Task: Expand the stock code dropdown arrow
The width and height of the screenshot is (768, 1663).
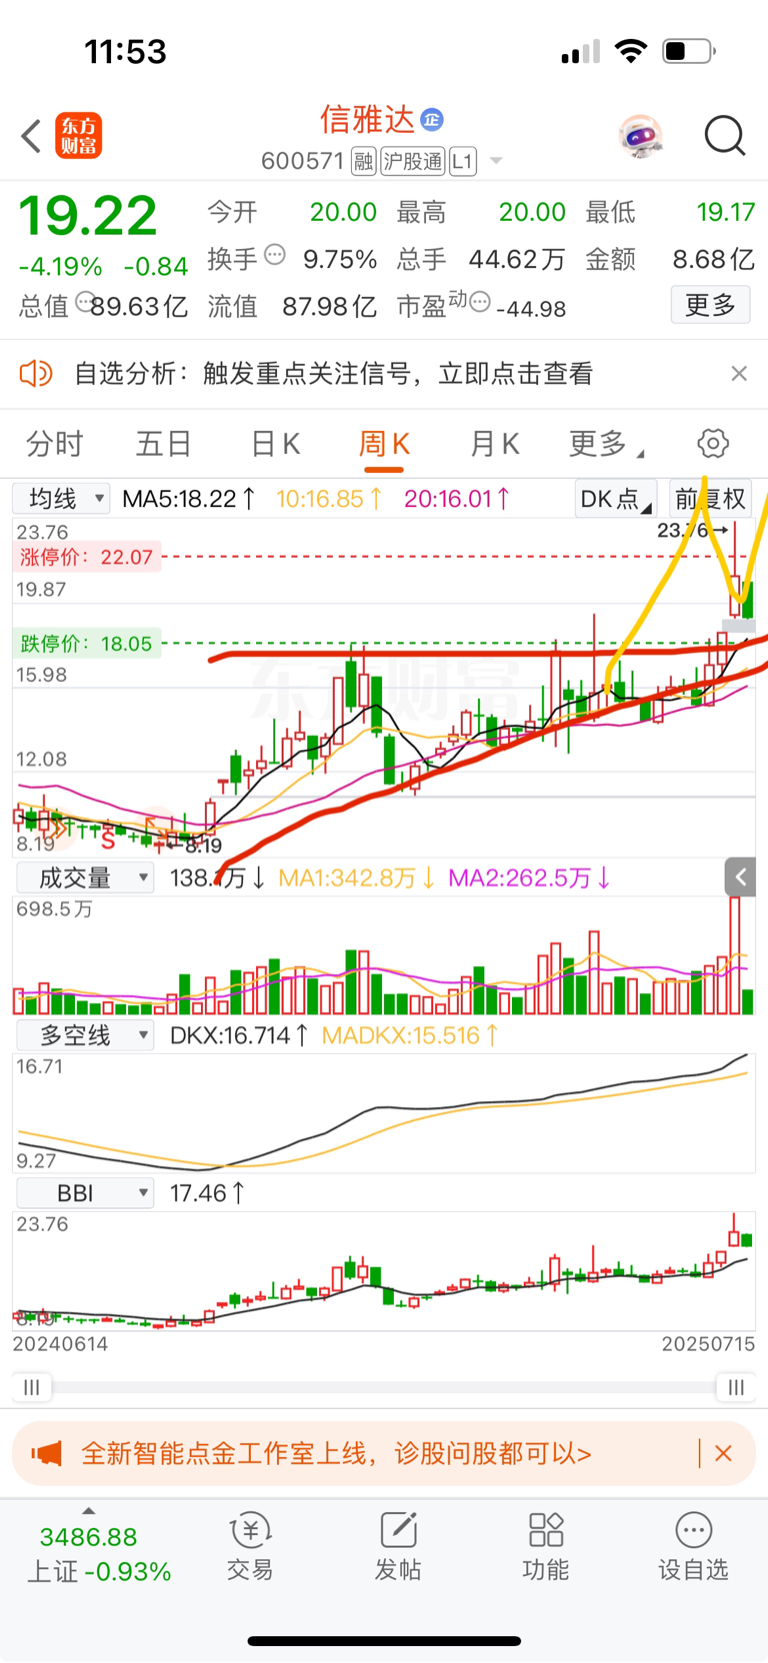Action: (496, 161)
